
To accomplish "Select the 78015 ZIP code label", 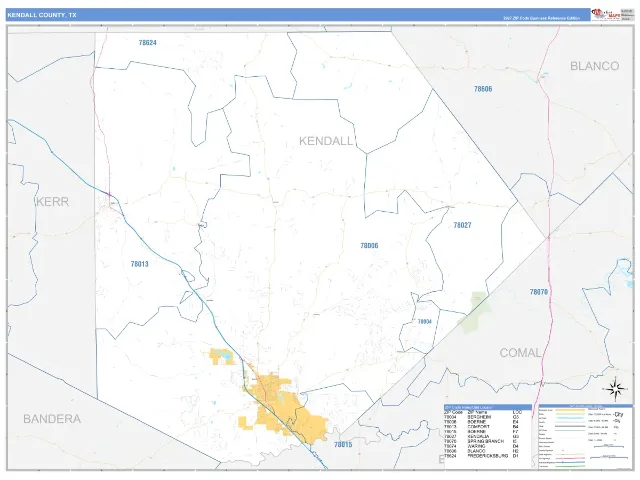I will click(x=343, y=444).
